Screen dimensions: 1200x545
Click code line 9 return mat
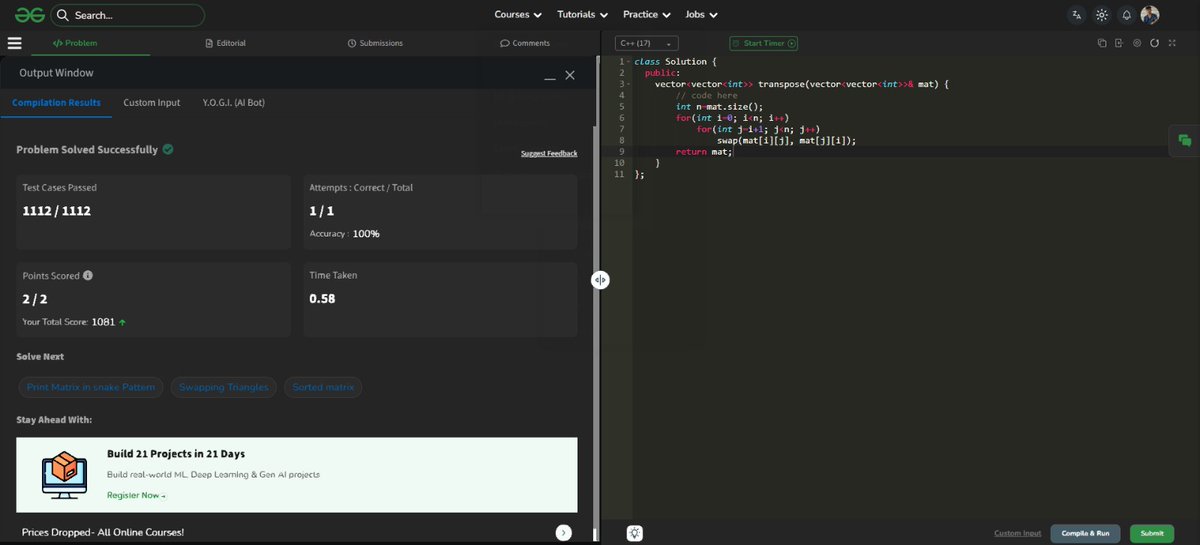coord(705,151)
